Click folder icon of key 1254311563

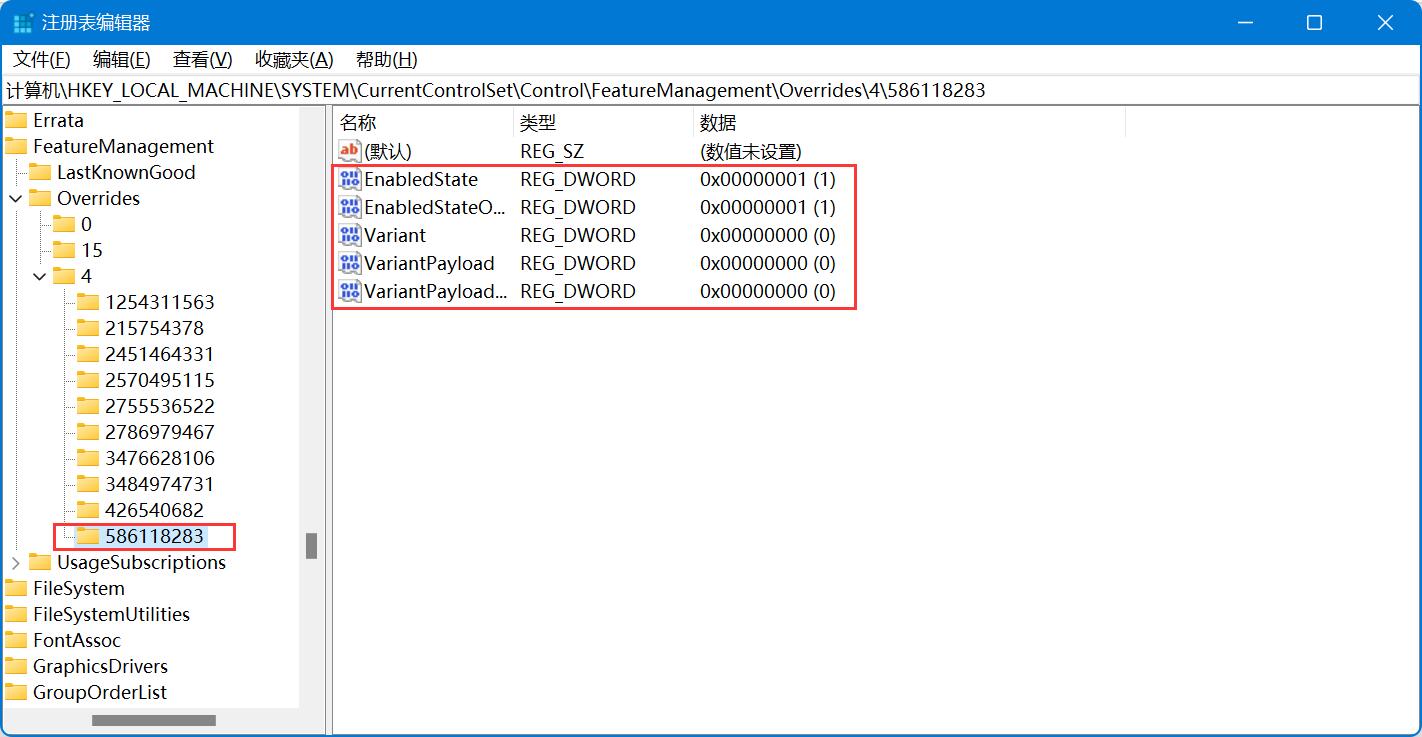coord(88,302)
